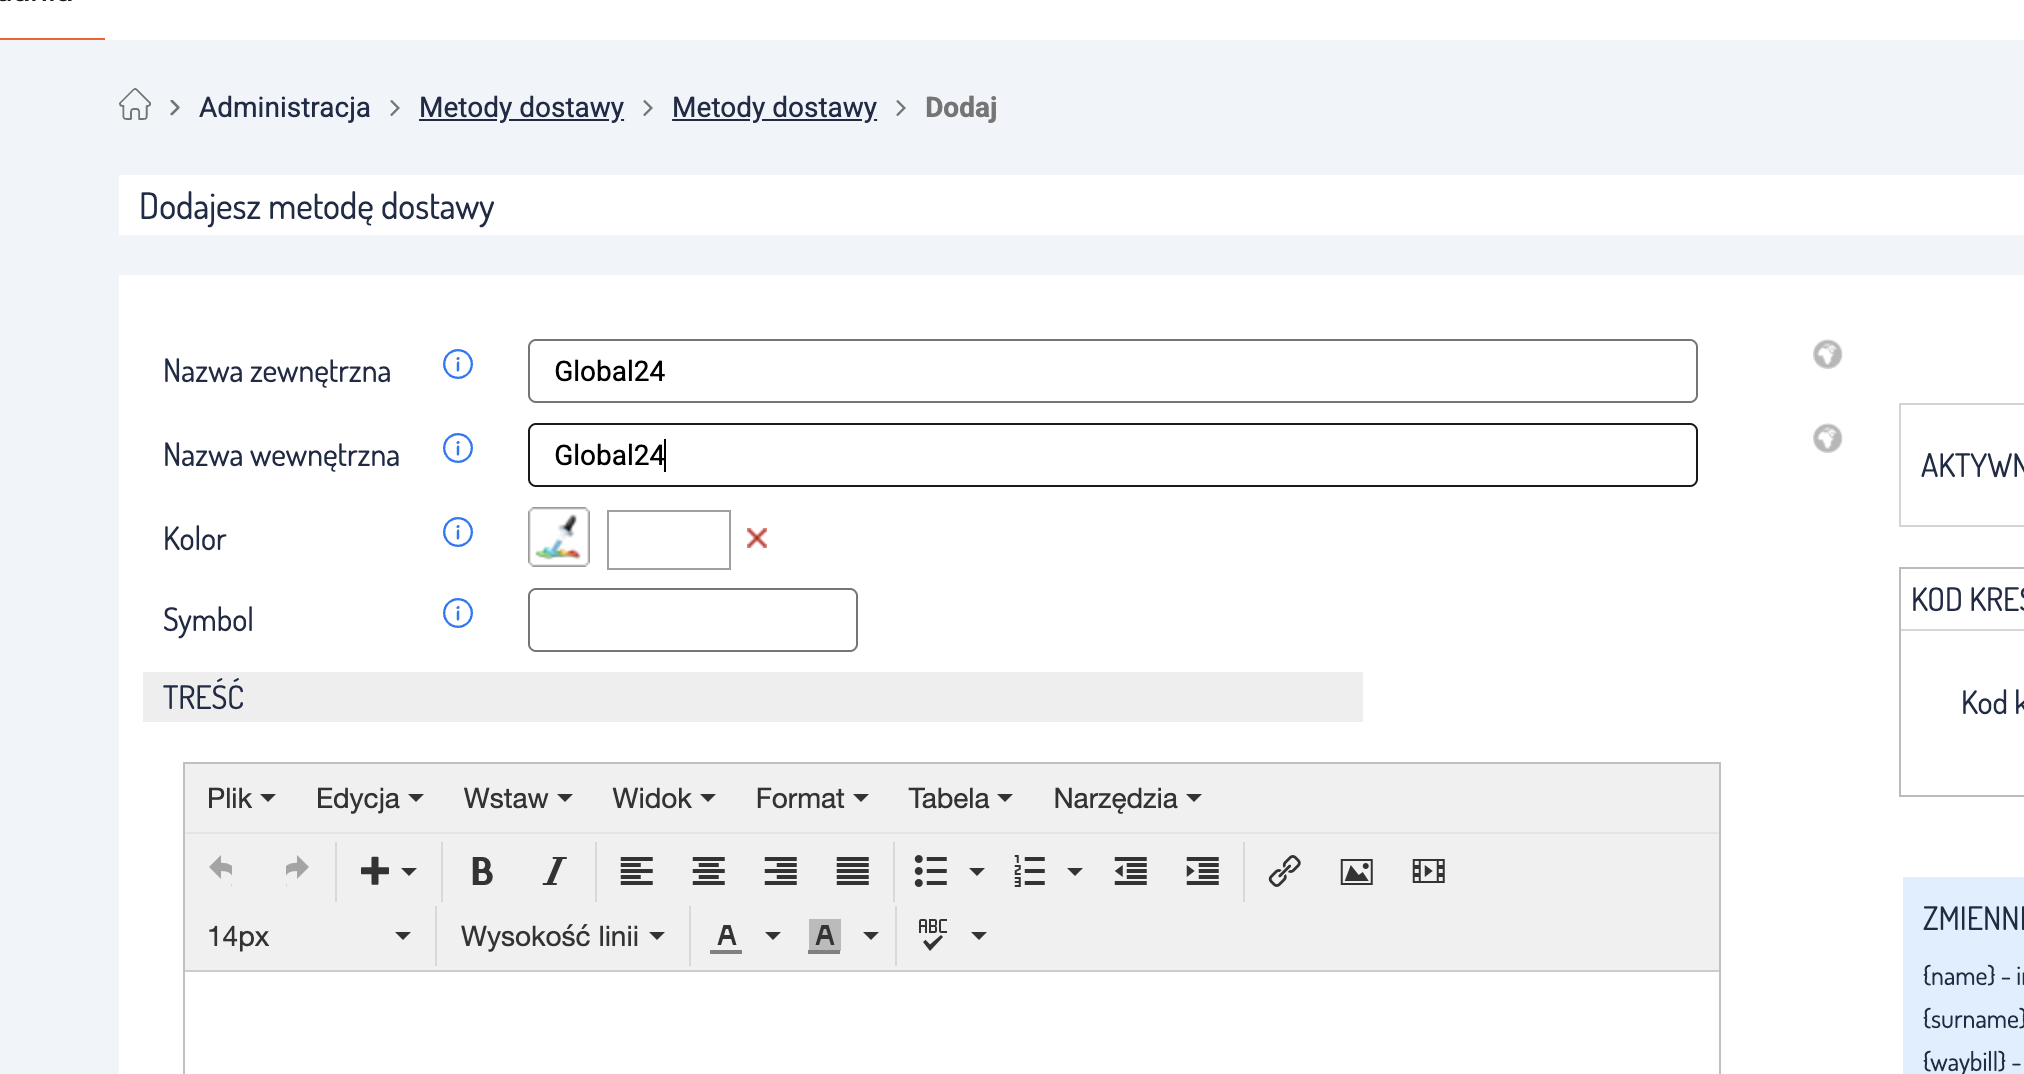2024x1074 pixels.
Task: Open the Wysokość linii dropdown
Action: tap(562, 936)
